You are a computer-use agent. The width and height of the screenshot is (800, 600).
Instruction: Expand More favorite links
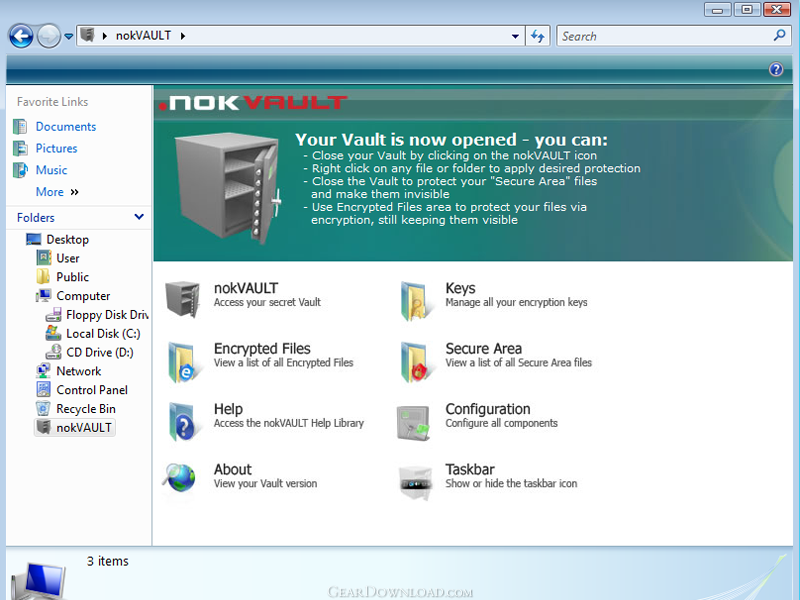point(57,192)
